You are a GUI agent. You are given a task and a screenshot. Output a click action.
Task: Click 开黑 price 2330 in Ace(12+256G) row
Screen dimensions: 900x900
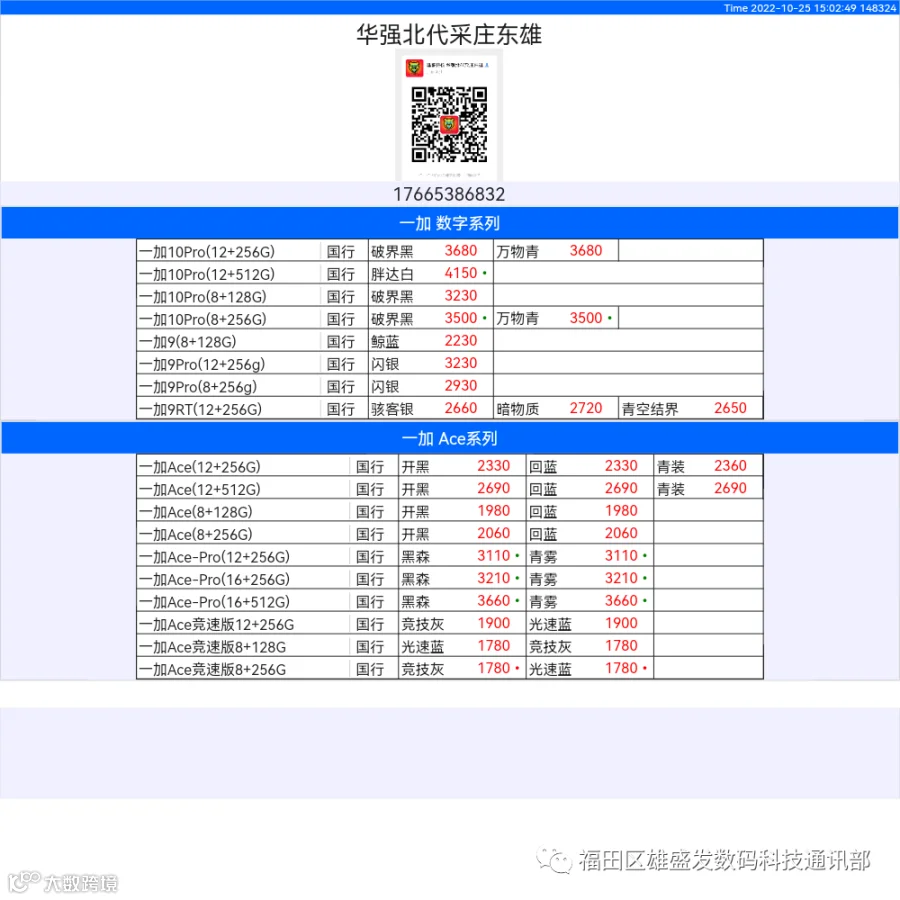coord(494,465)
